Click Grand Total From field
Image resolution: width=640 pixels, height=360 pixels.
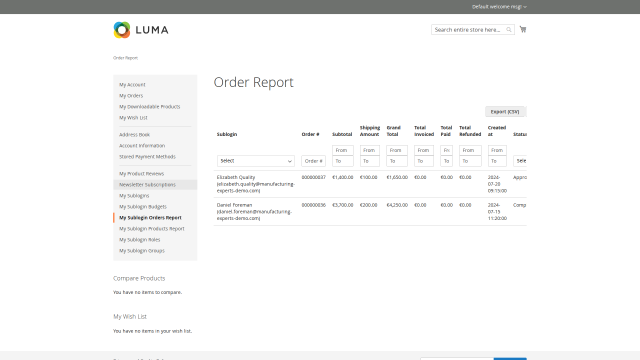[397, 150]
